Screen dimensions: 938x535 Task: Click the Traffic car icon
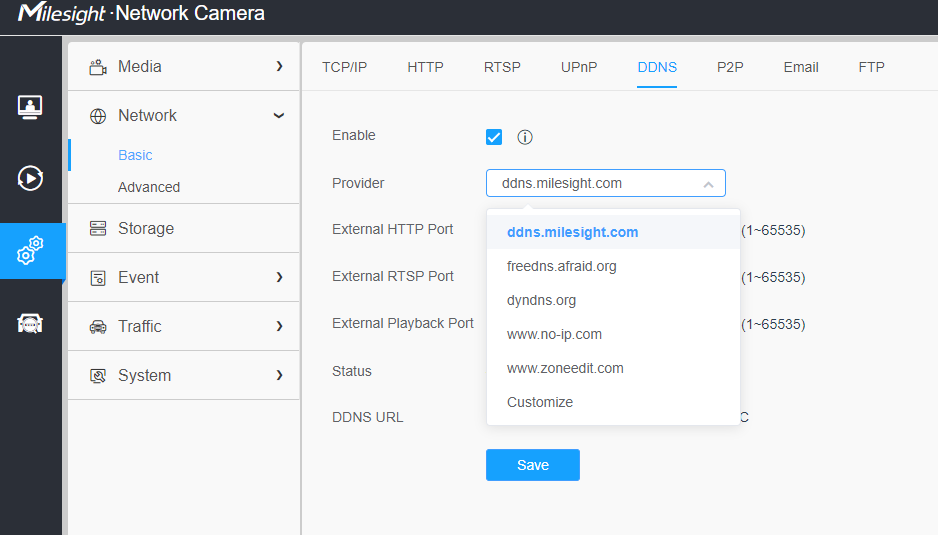98,327
